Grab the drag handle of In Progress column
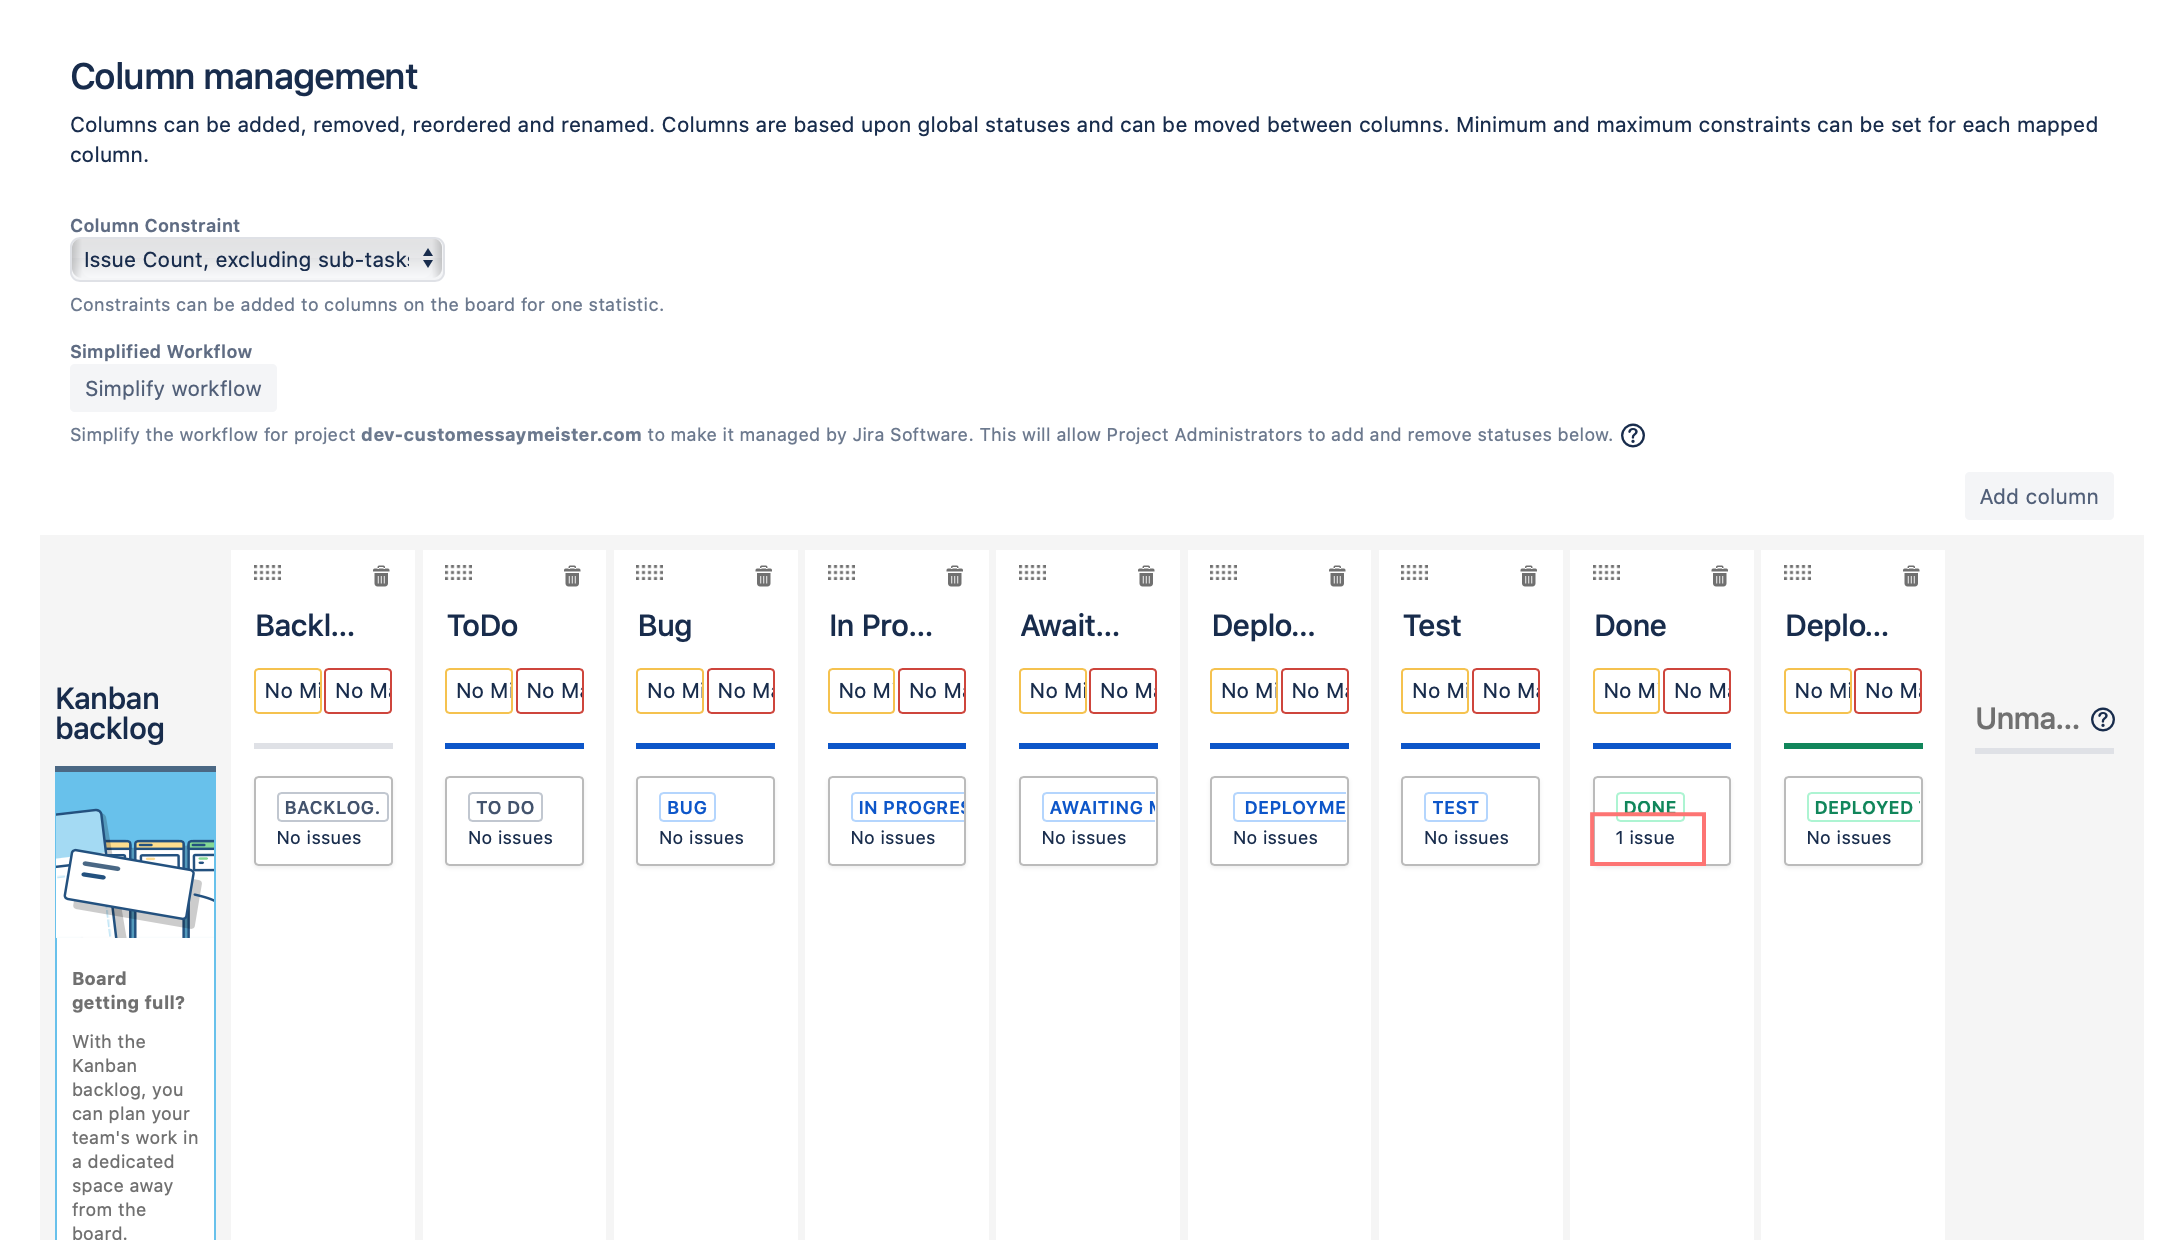The height and width of the screenshot is (1240, 2162). pyautogui.click(x=841, y=572)
